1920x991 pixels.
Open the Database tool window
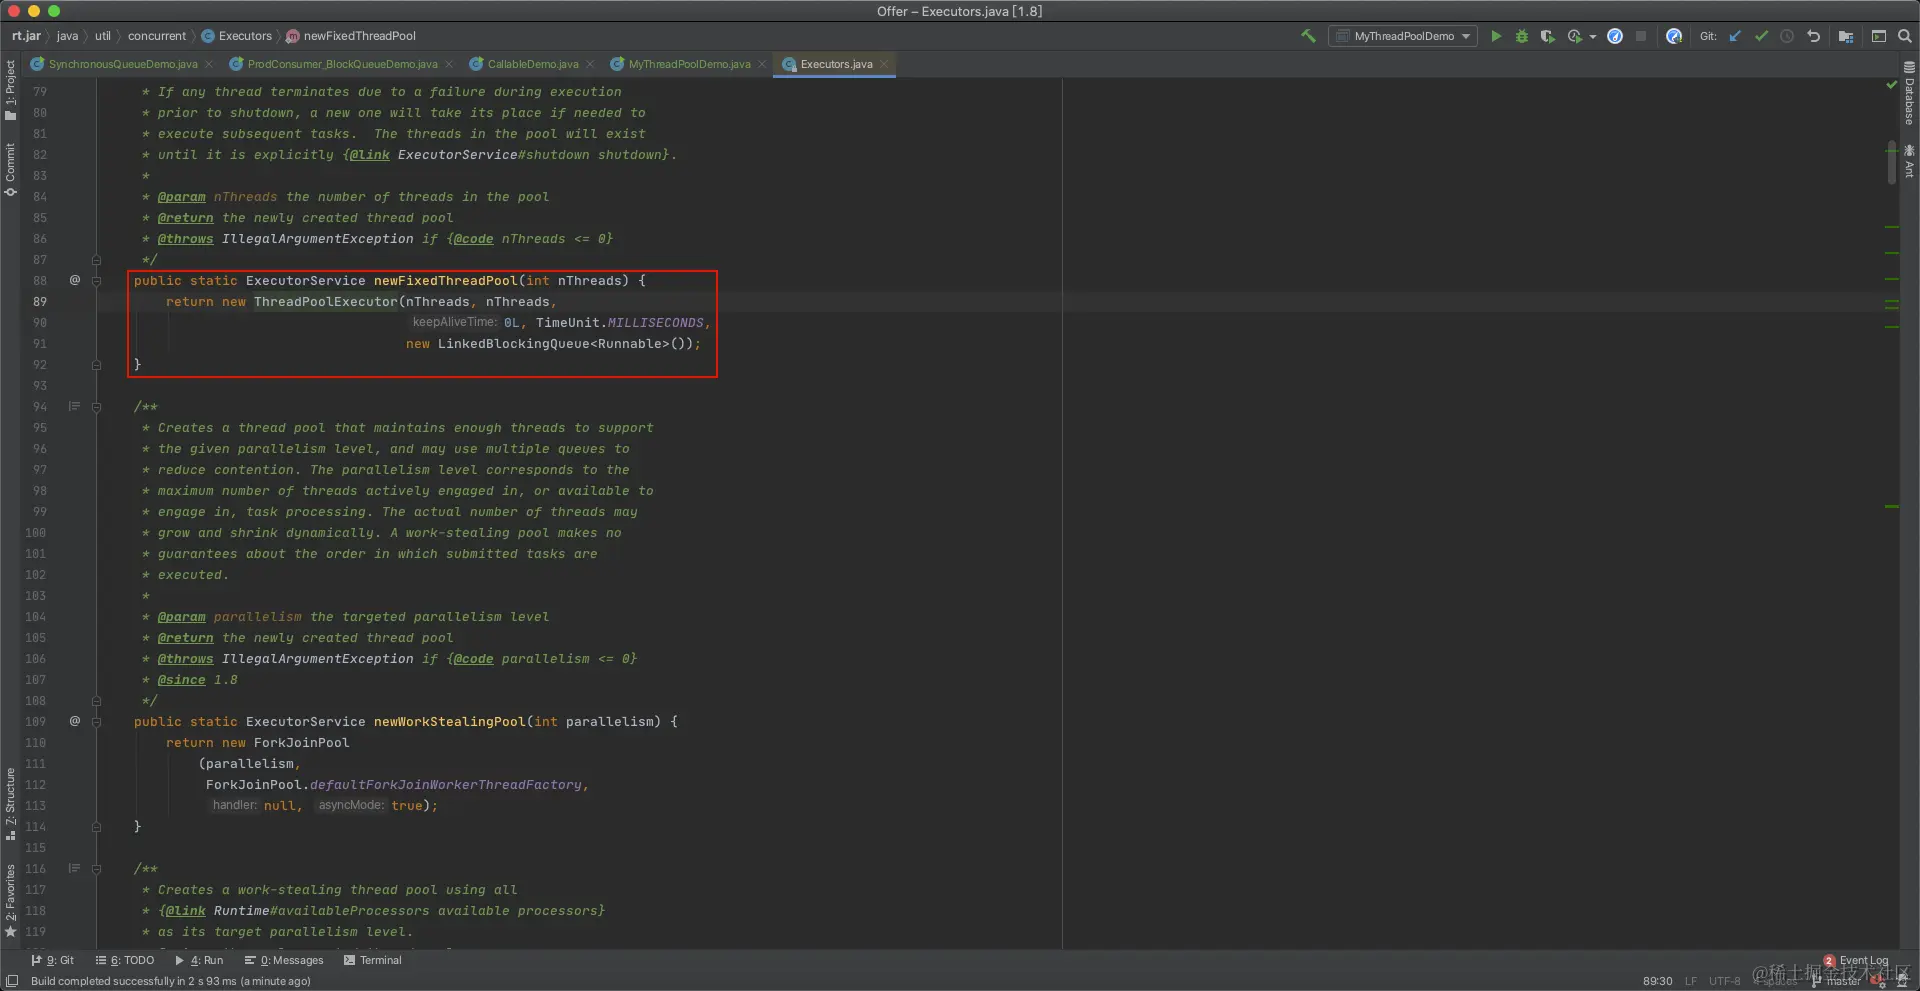pos(1909,93)
